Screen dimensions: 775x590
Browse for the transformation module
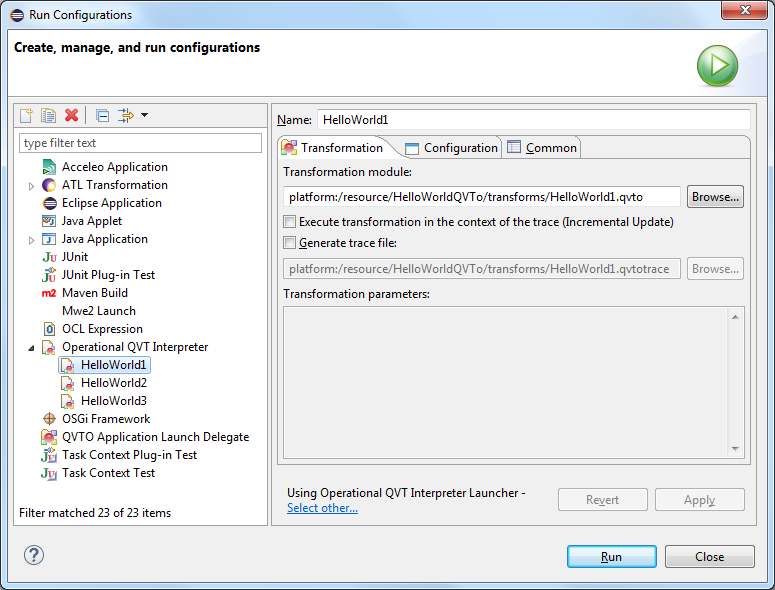coord(715,197)
